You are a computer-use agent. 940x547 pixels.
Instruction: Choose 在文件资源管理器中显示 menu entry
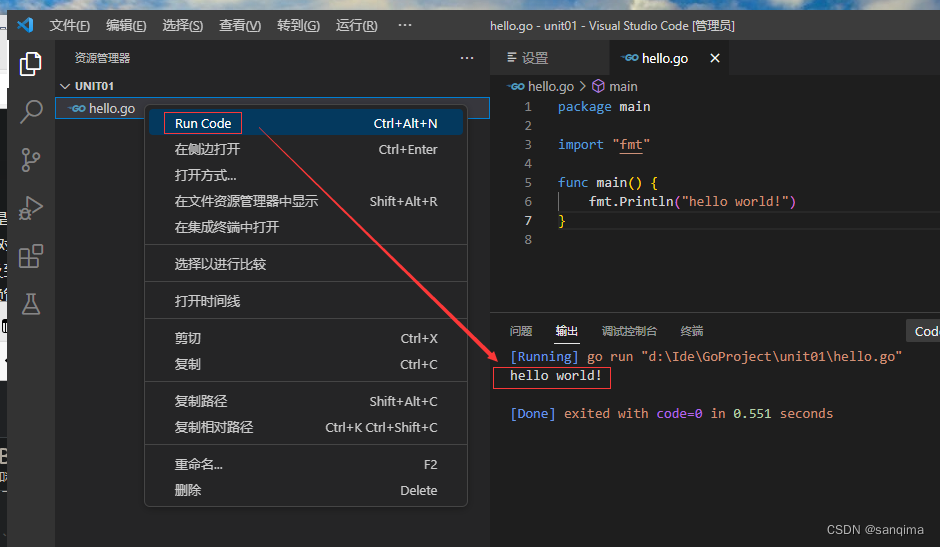(x=306, y=201)
